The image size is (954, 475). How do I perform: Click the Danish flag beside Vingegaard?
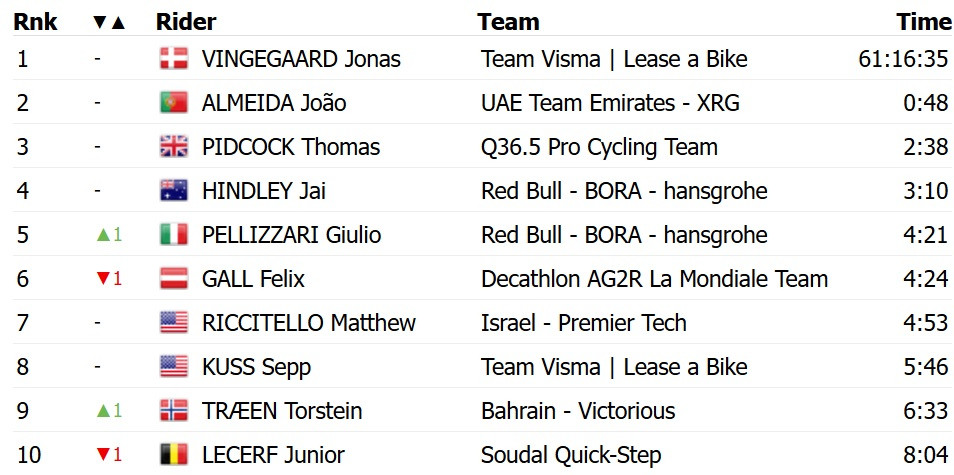point(173,59)
